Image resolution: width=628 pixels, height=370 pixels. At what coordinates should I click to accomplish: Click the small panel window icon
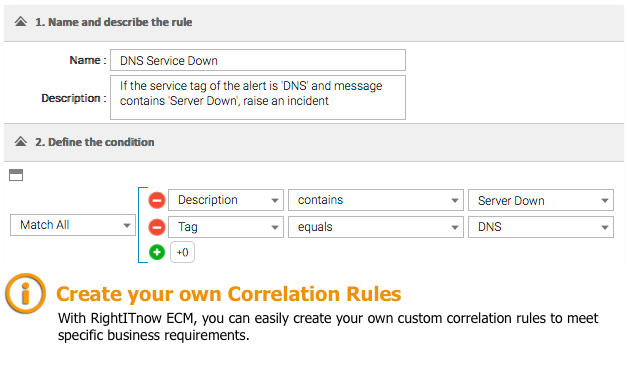(16, 175)
